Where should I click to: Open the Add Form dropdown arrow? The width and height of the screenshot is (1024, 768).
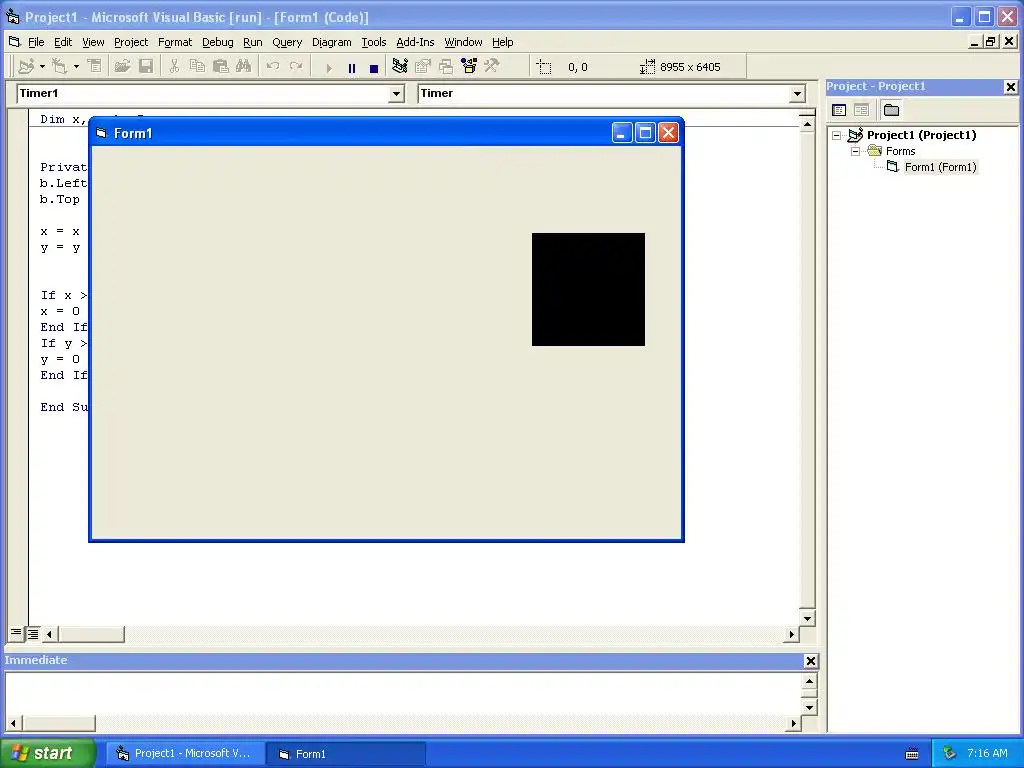pos(76,67)
